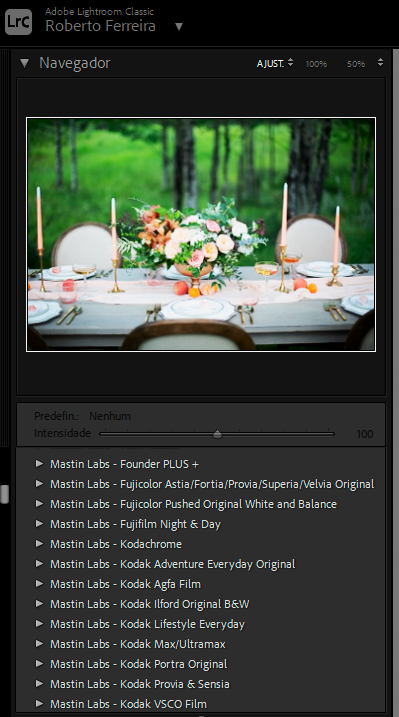Image resolution: width=399 pixels, height=717 pixels.
Task: Select Mastin Labs - Fujifilm Night & Day label
Action: [135, 524]
